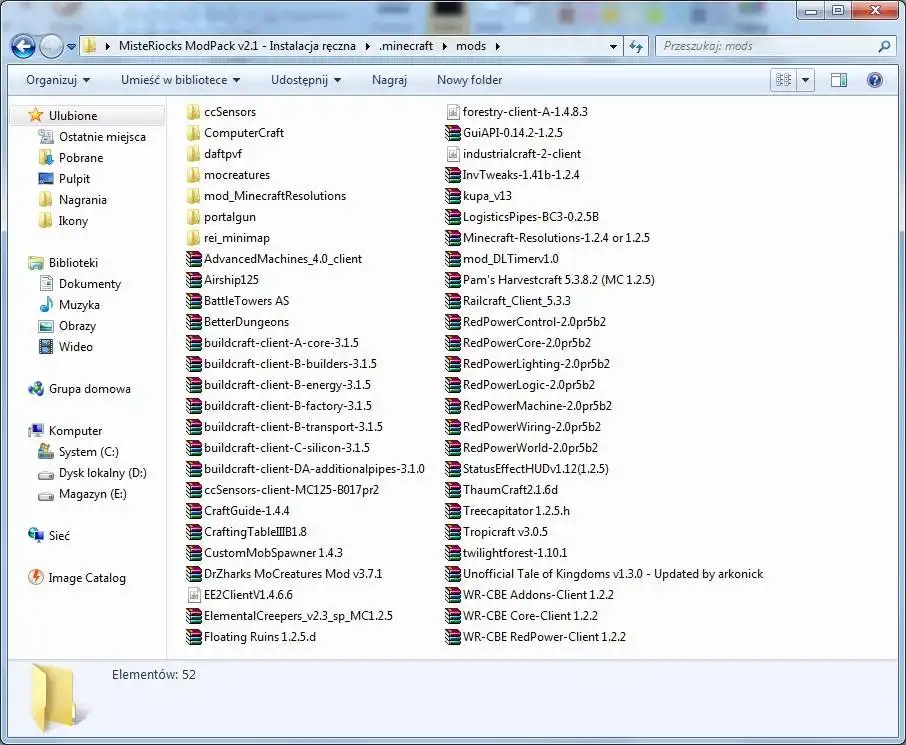Click the Sieć network icon
Viewport: 906px width, 745px height.
click(x=36, y=536)
